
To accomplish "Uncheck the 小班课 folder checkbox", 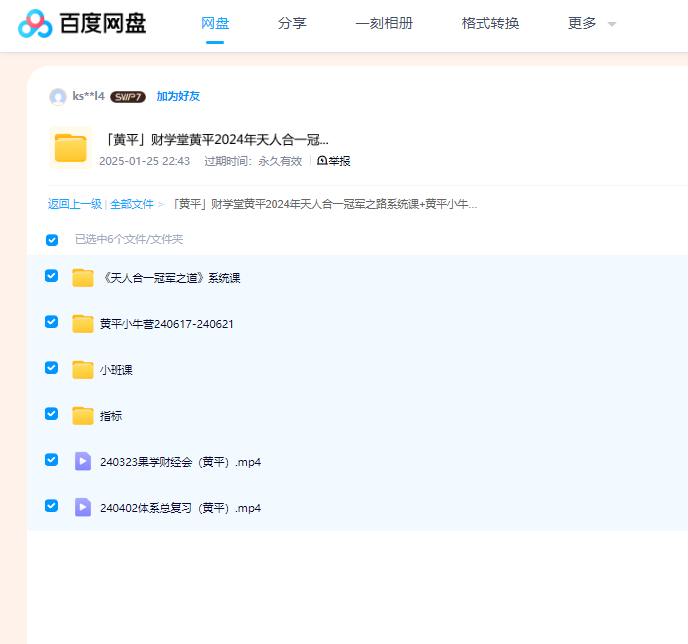I will click(x=51, y=368).
